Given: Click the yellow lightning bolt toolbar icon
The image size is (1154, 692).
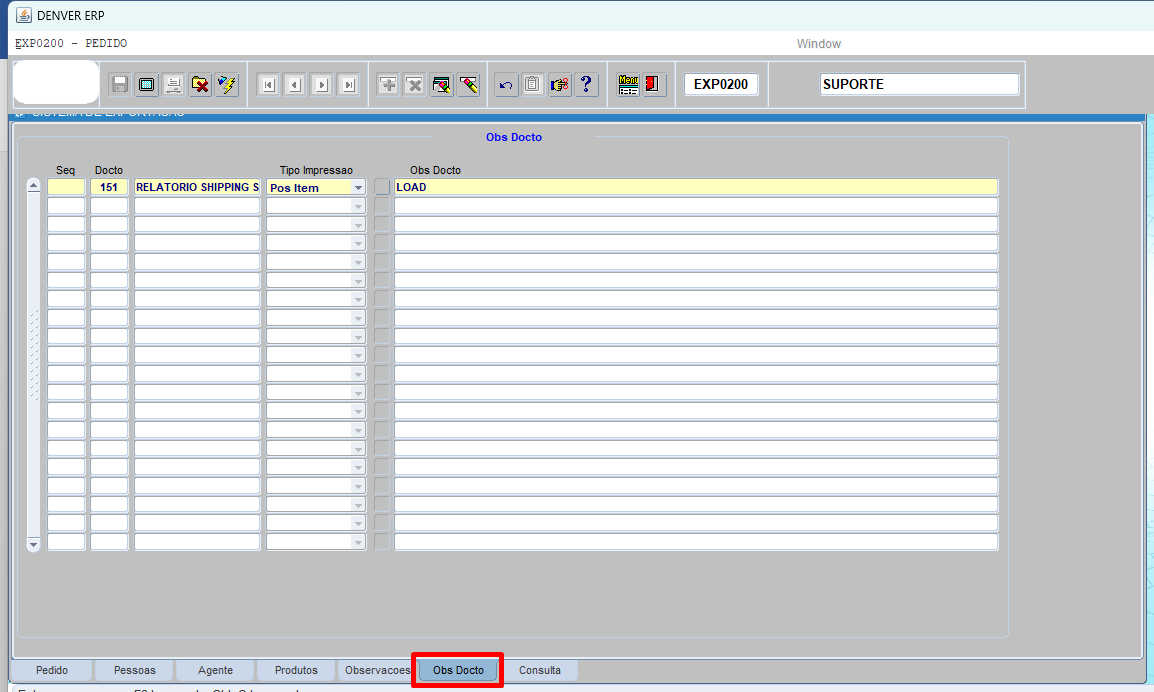Looking at the screenshot, I should pyautogui.click(x=228, y=85).
